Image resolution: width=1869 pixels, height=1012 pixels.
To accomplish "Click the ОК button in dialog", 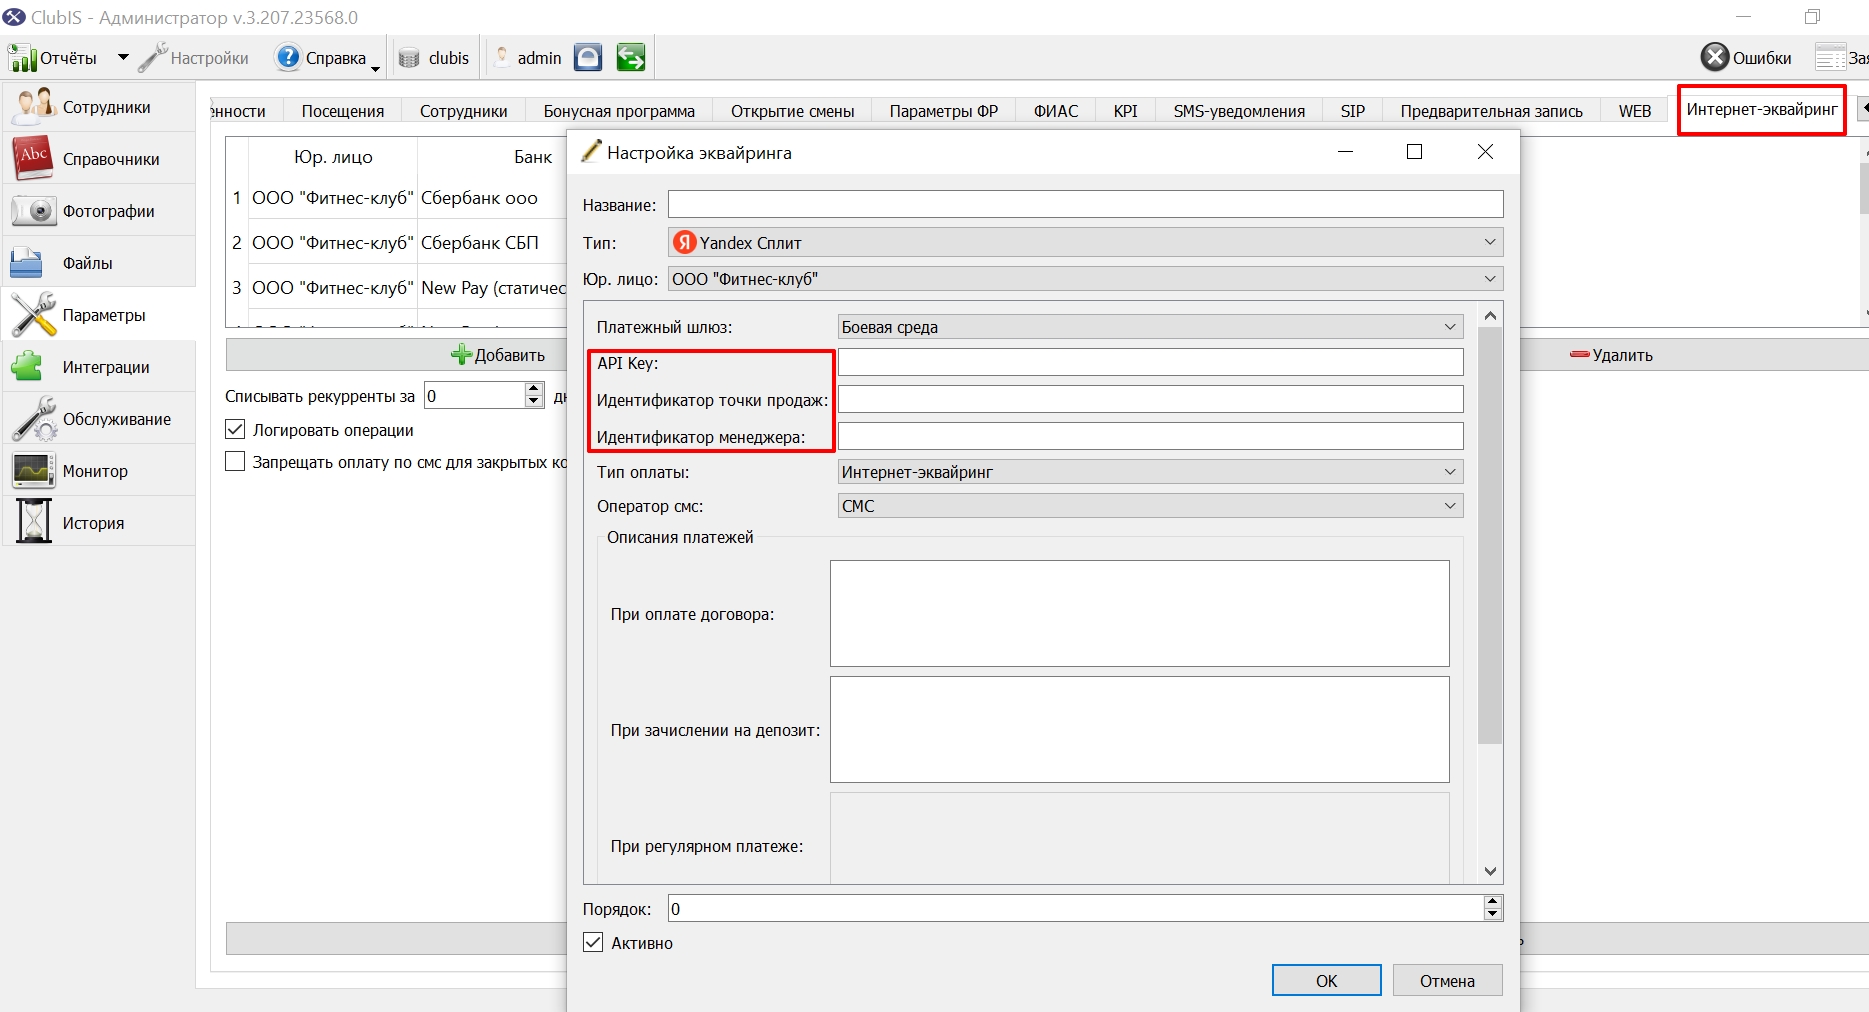I will [x=1326, y=980].
